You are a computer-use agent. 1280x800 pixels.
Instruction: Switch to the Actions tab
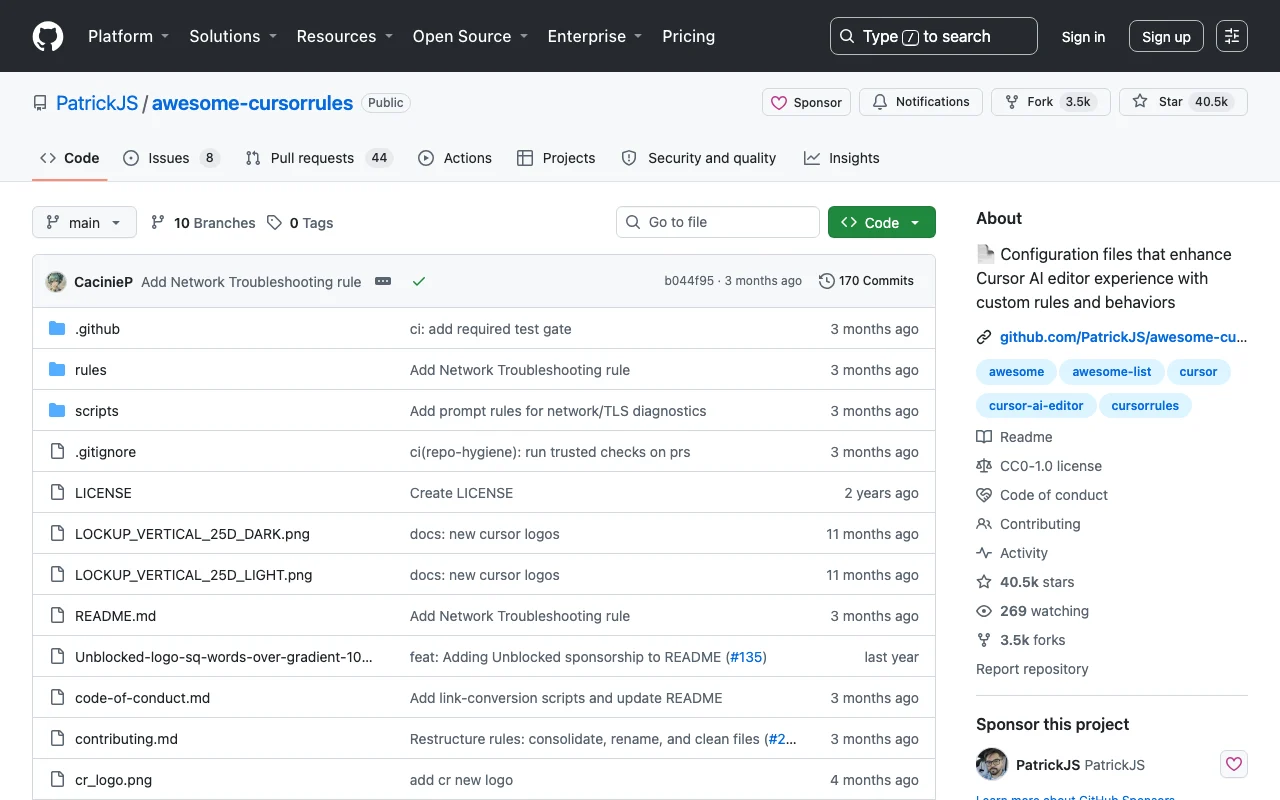[455, 158]
